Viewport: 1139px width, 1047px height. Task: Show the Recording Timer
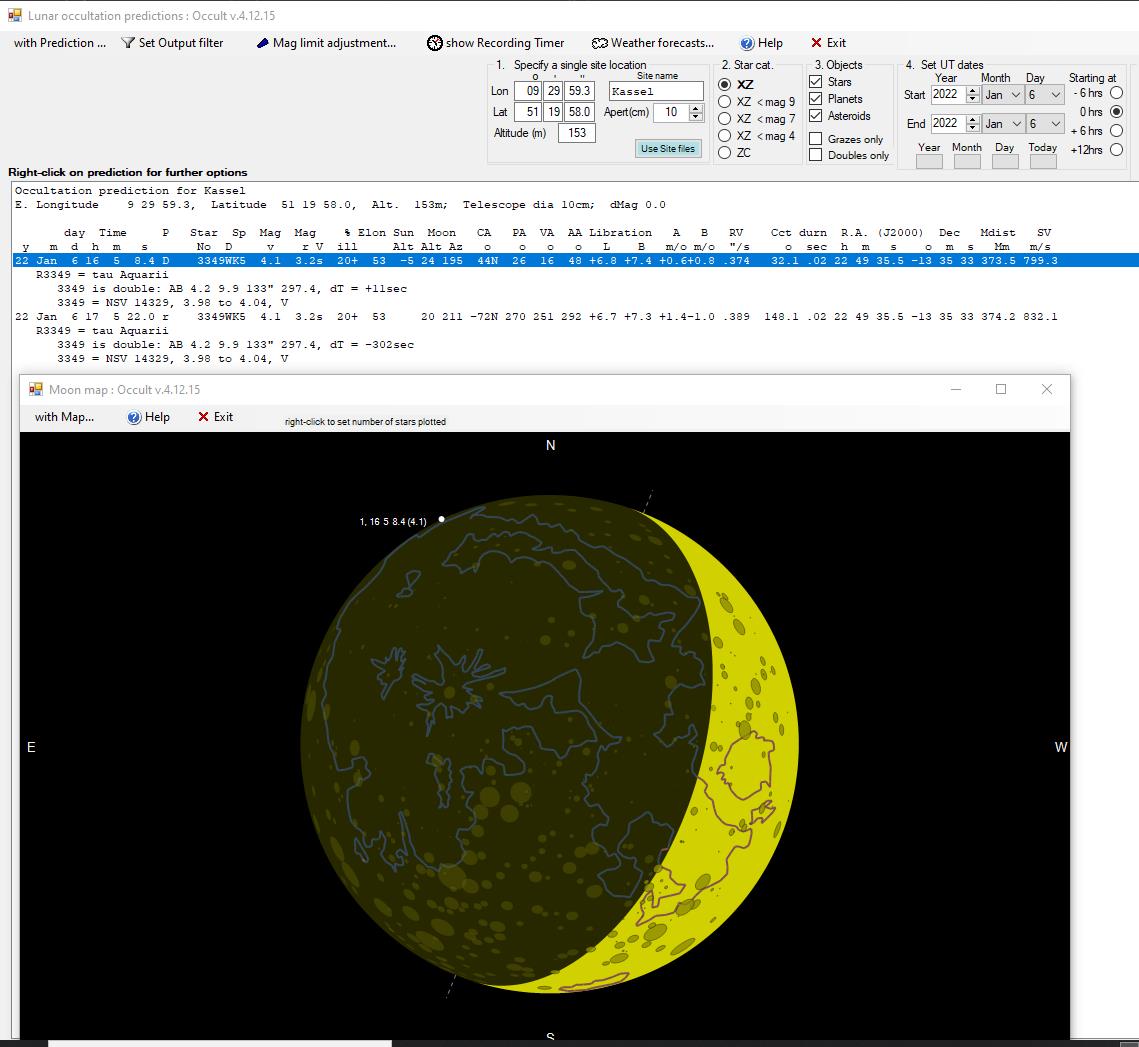click(x=495, y=43)
